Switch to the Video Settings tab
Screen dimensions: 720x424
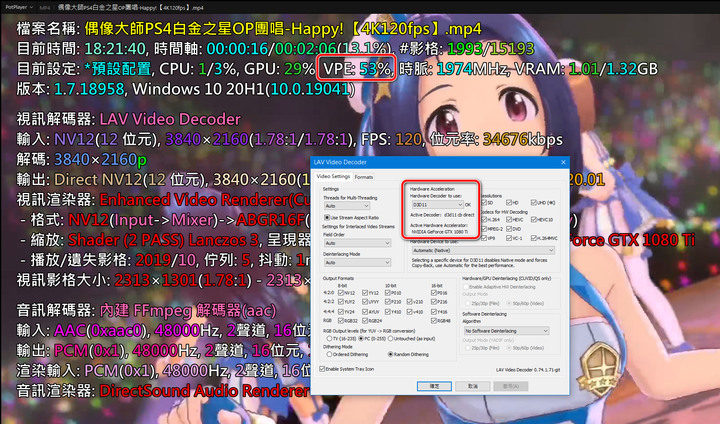coord(333,176)
